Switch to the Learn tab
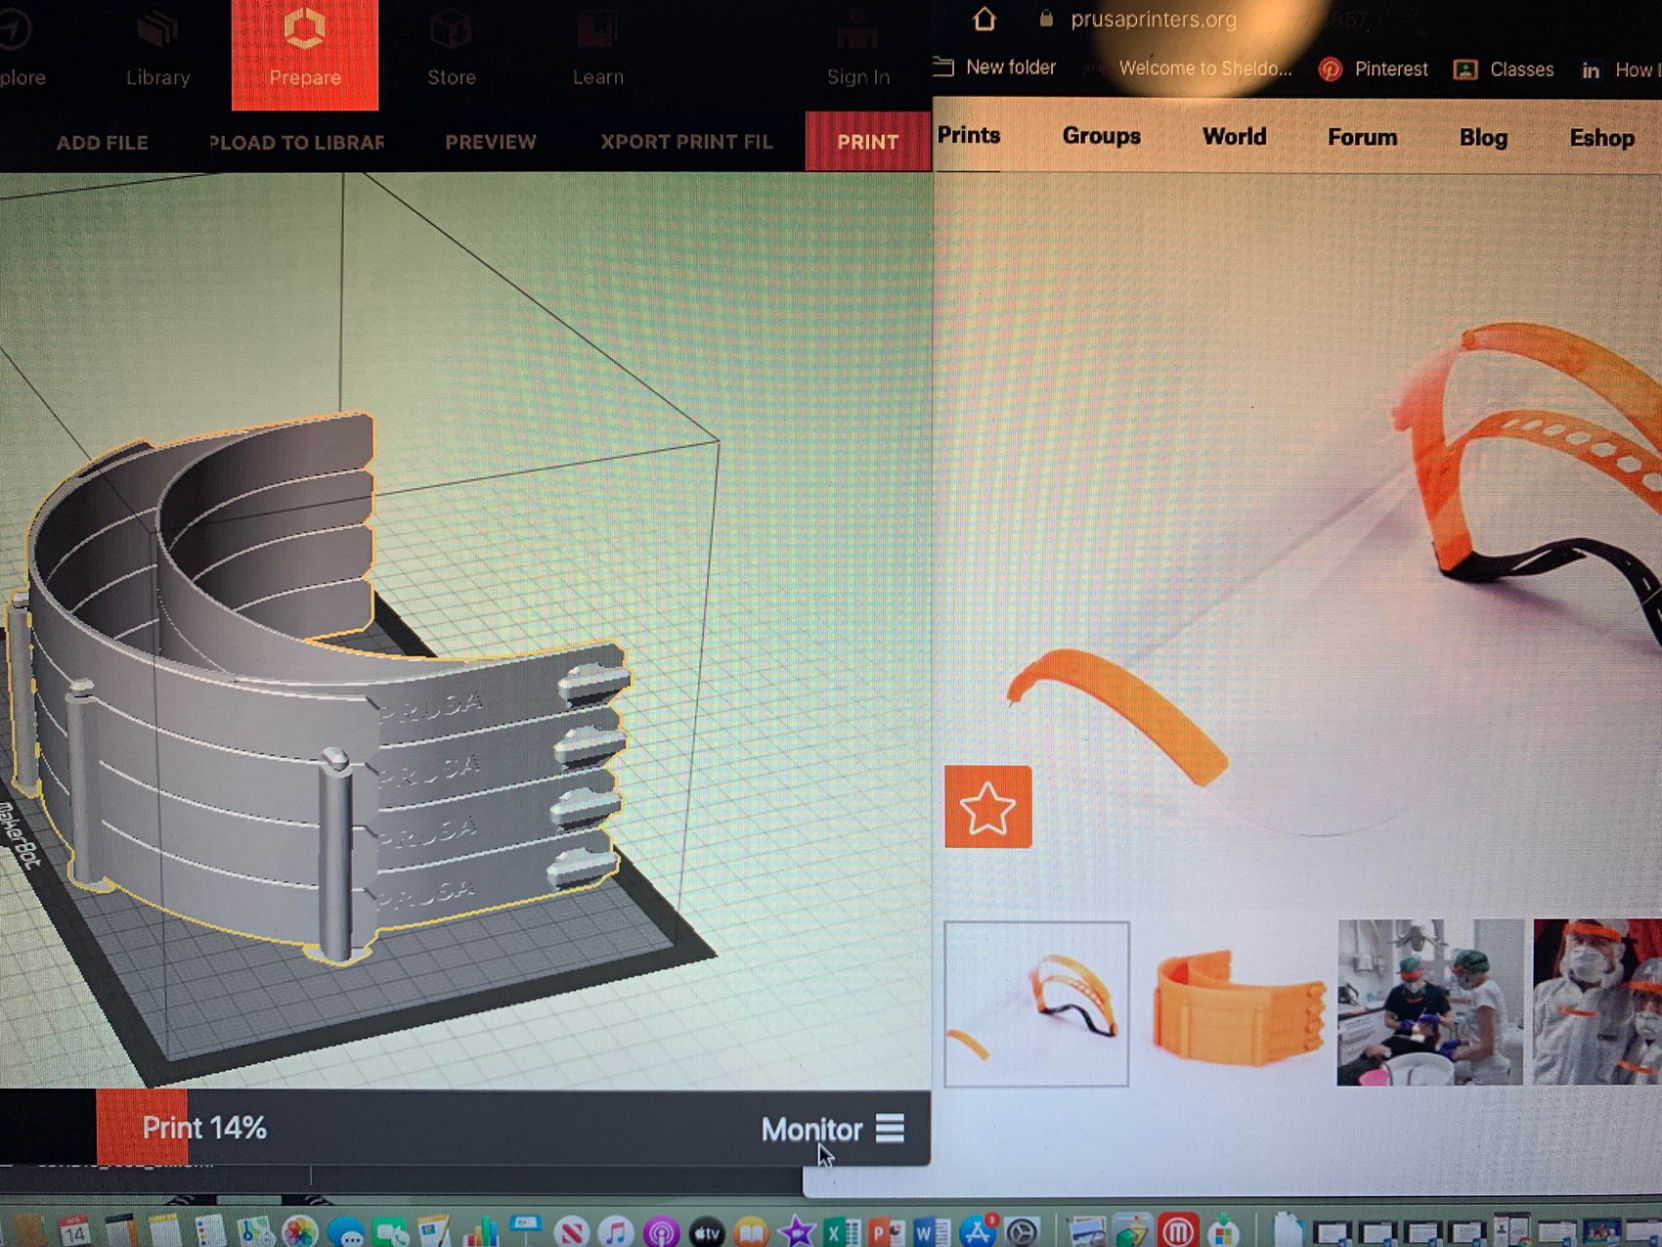This screenshot has width=1662, height=1247. [598, 50]
